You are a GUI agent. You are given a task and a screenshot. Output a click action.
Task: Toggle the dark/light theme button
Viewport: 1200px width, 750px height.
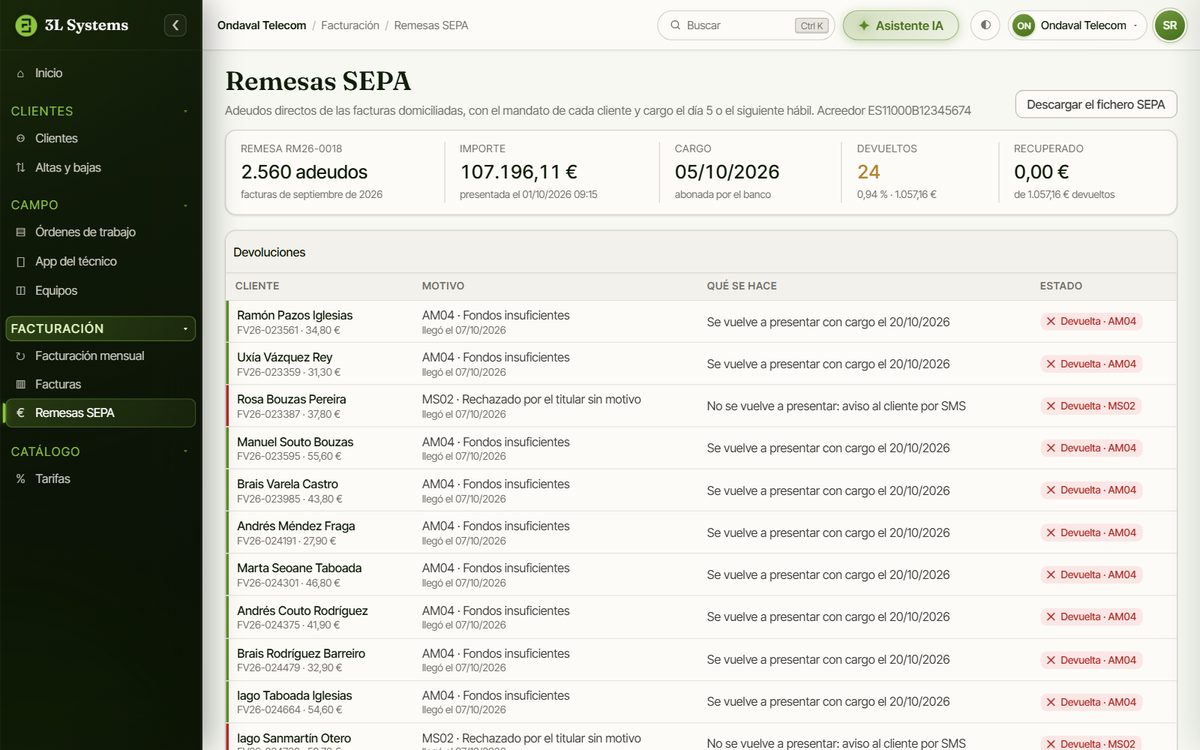coord(985,25)
